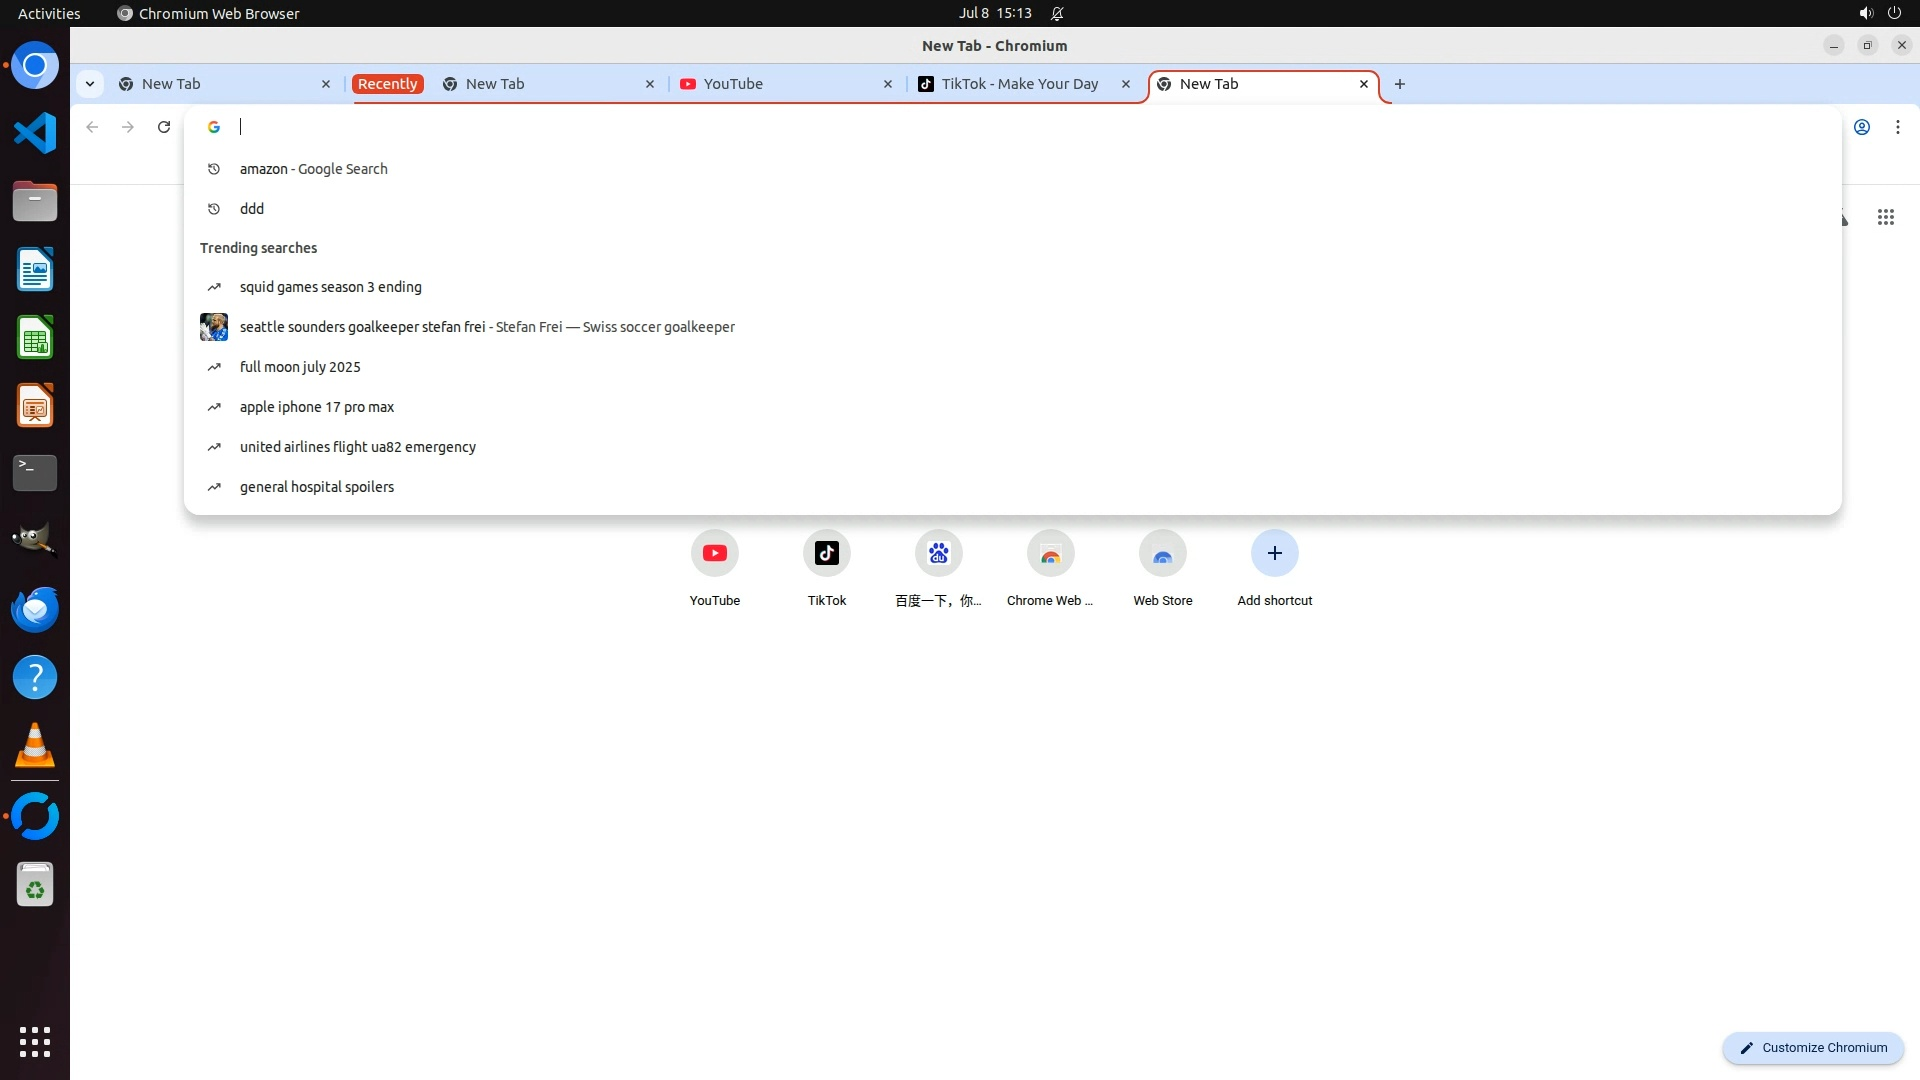Launch VLC from the dock

click(x=35, y=746)
